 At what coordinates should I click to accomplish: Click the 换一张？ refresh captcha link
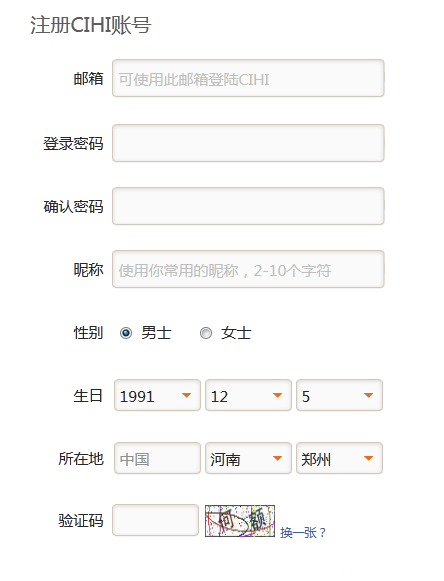303,532
